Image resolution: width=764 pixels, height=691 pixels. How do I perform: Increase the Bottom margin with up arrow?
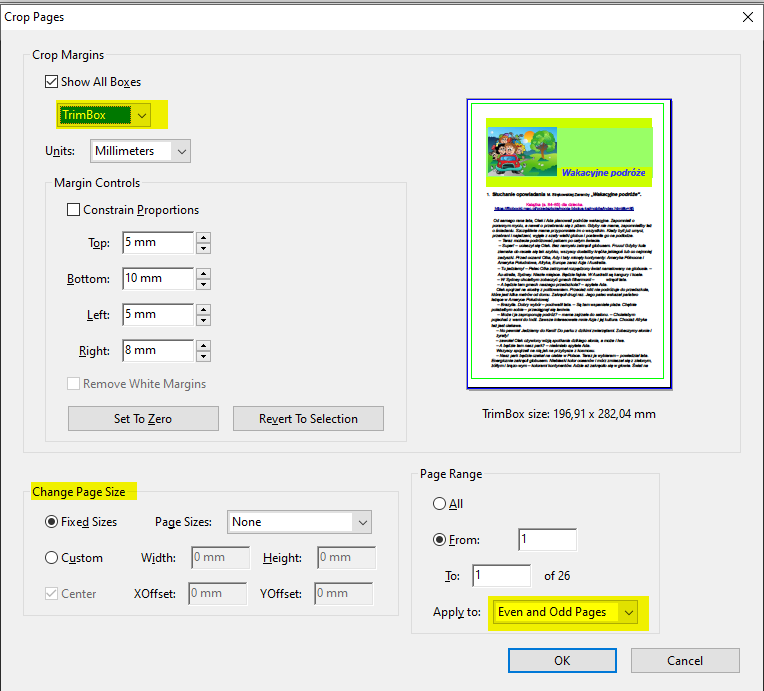[203, 273]
